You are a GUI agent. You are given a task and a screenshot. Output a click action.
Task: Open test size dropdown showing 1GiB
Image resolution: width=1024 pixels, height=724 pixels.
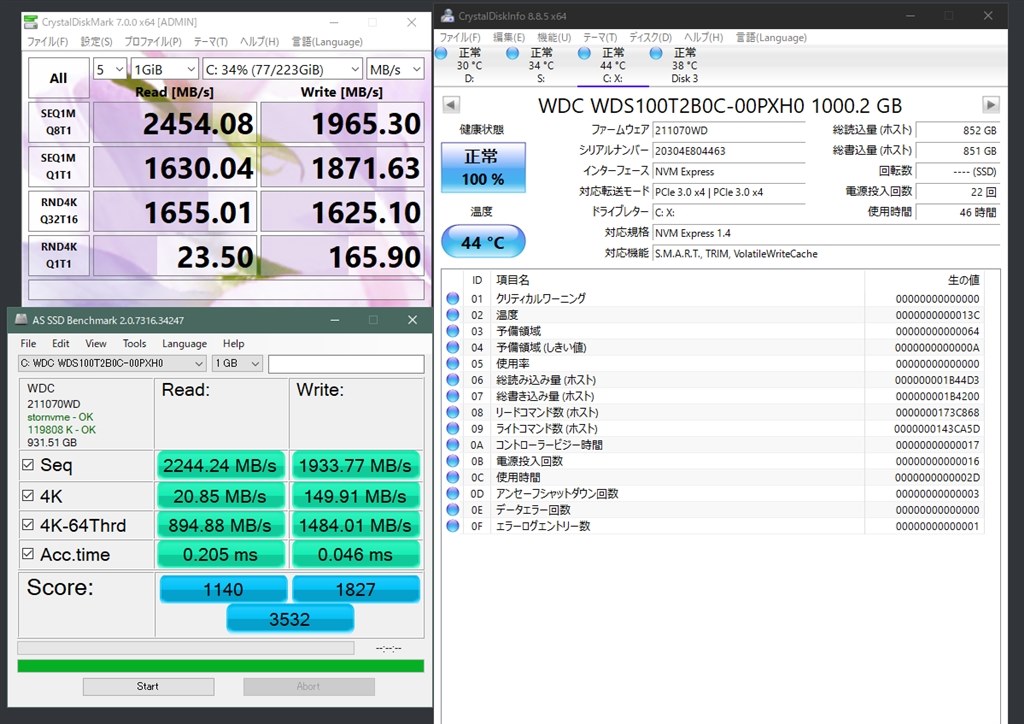(x=165, y=69)
